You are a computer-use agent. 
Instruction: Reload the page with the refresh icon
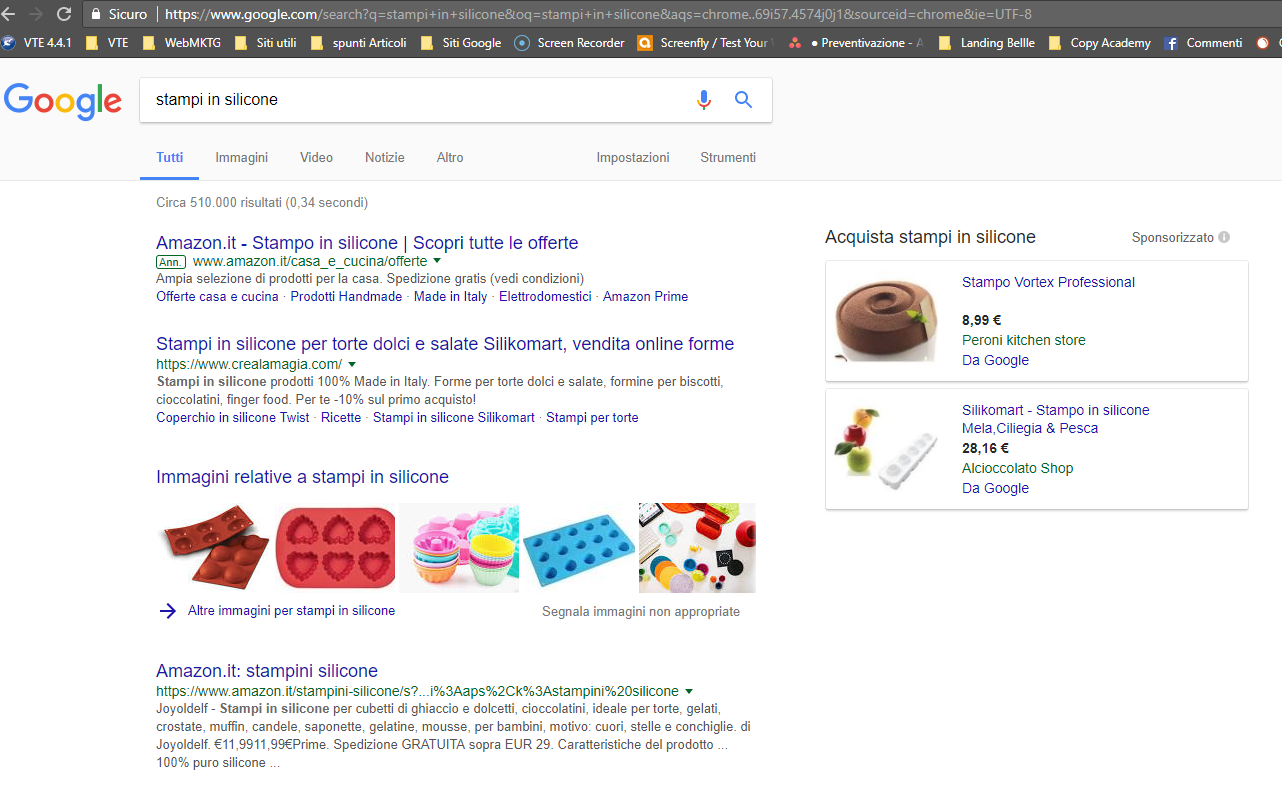pos(64,14)
